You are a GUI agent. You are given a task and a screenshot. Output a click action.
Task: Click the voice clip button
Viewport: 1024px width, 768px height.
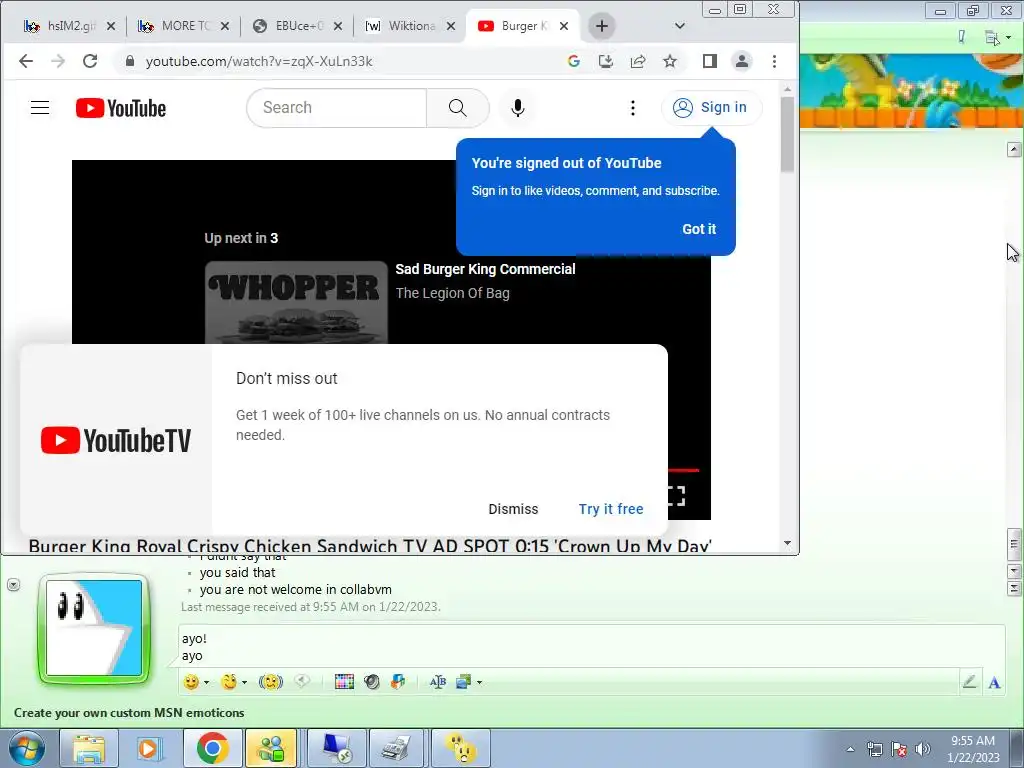click(301, 681)
